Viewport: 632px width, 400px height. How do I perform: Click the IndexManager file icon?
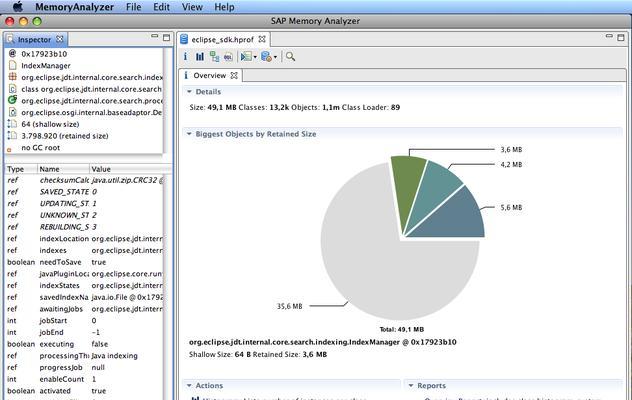click(12, 65)
